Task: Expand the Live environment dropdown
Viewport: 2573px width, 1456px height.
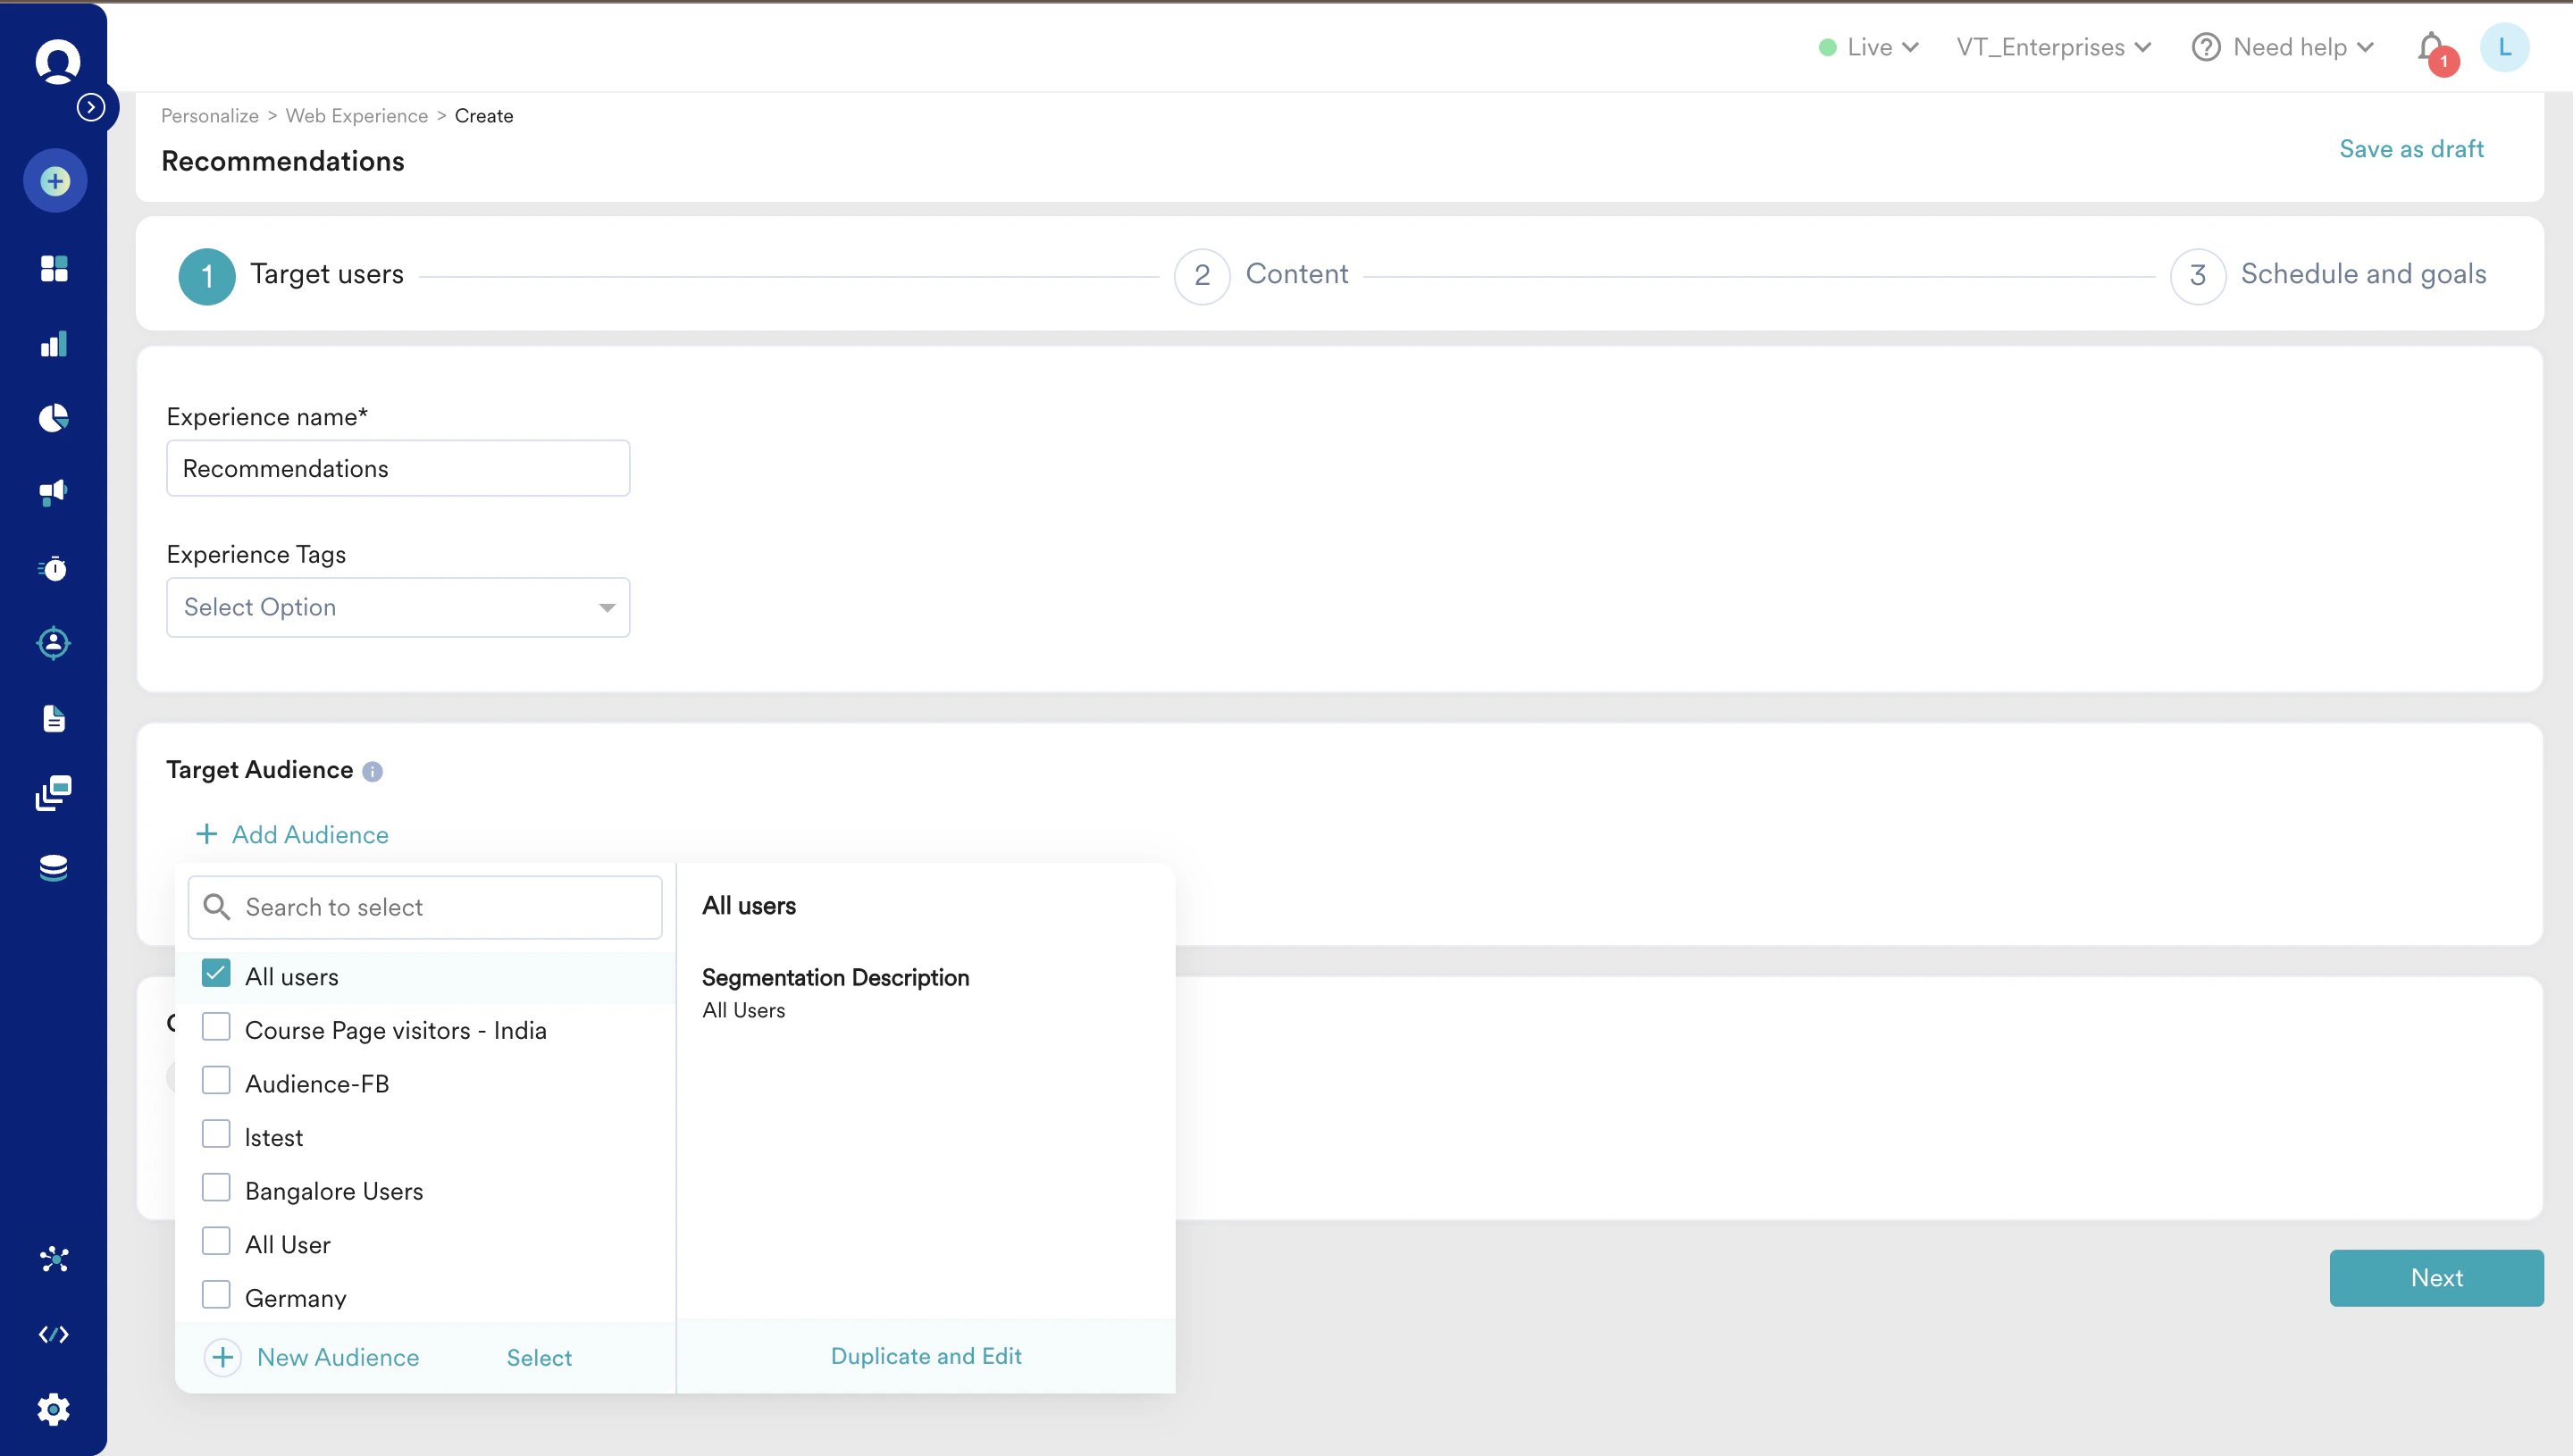Action: tap(1869, 47)
